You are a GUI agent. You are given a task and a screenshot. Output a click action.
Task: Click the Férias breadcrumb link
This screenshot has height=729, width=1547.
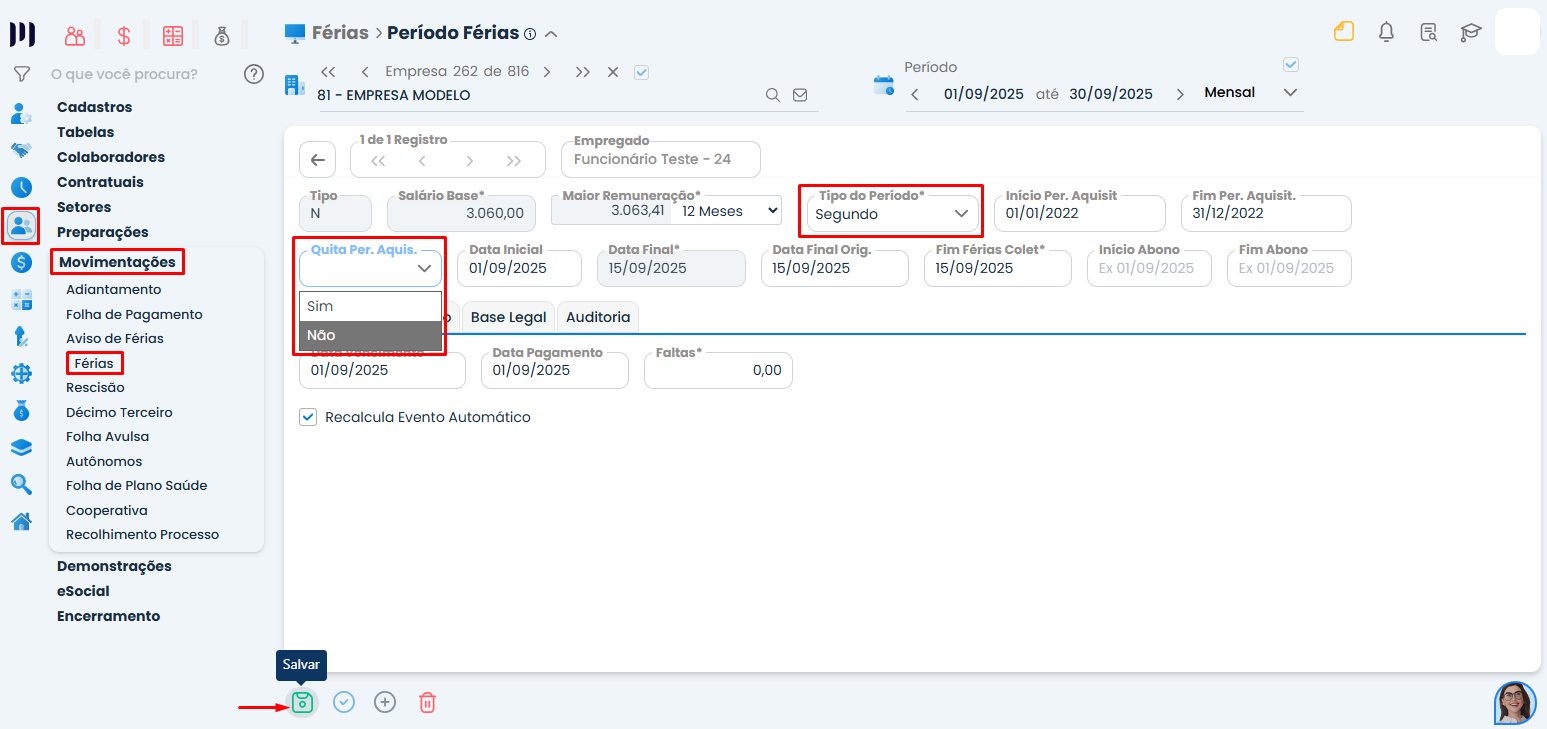[340, 33]
